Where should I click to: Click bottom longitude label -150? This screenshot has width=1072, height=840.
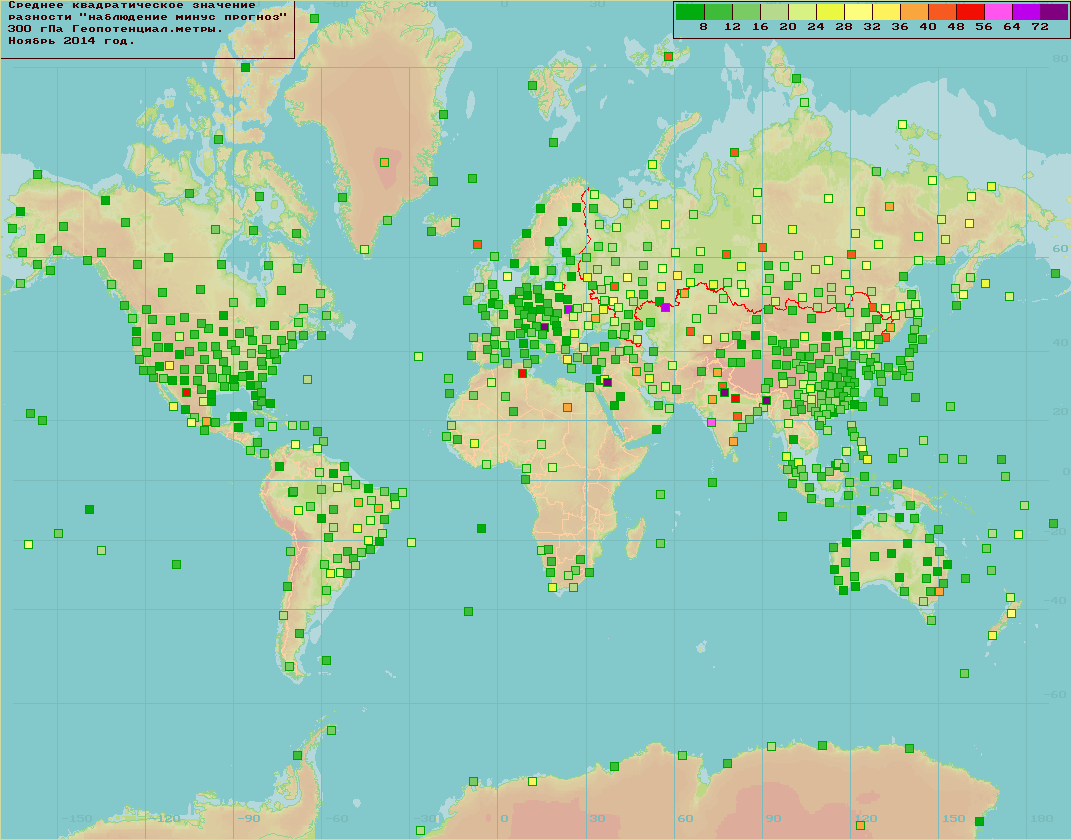[x=77, y=819]
